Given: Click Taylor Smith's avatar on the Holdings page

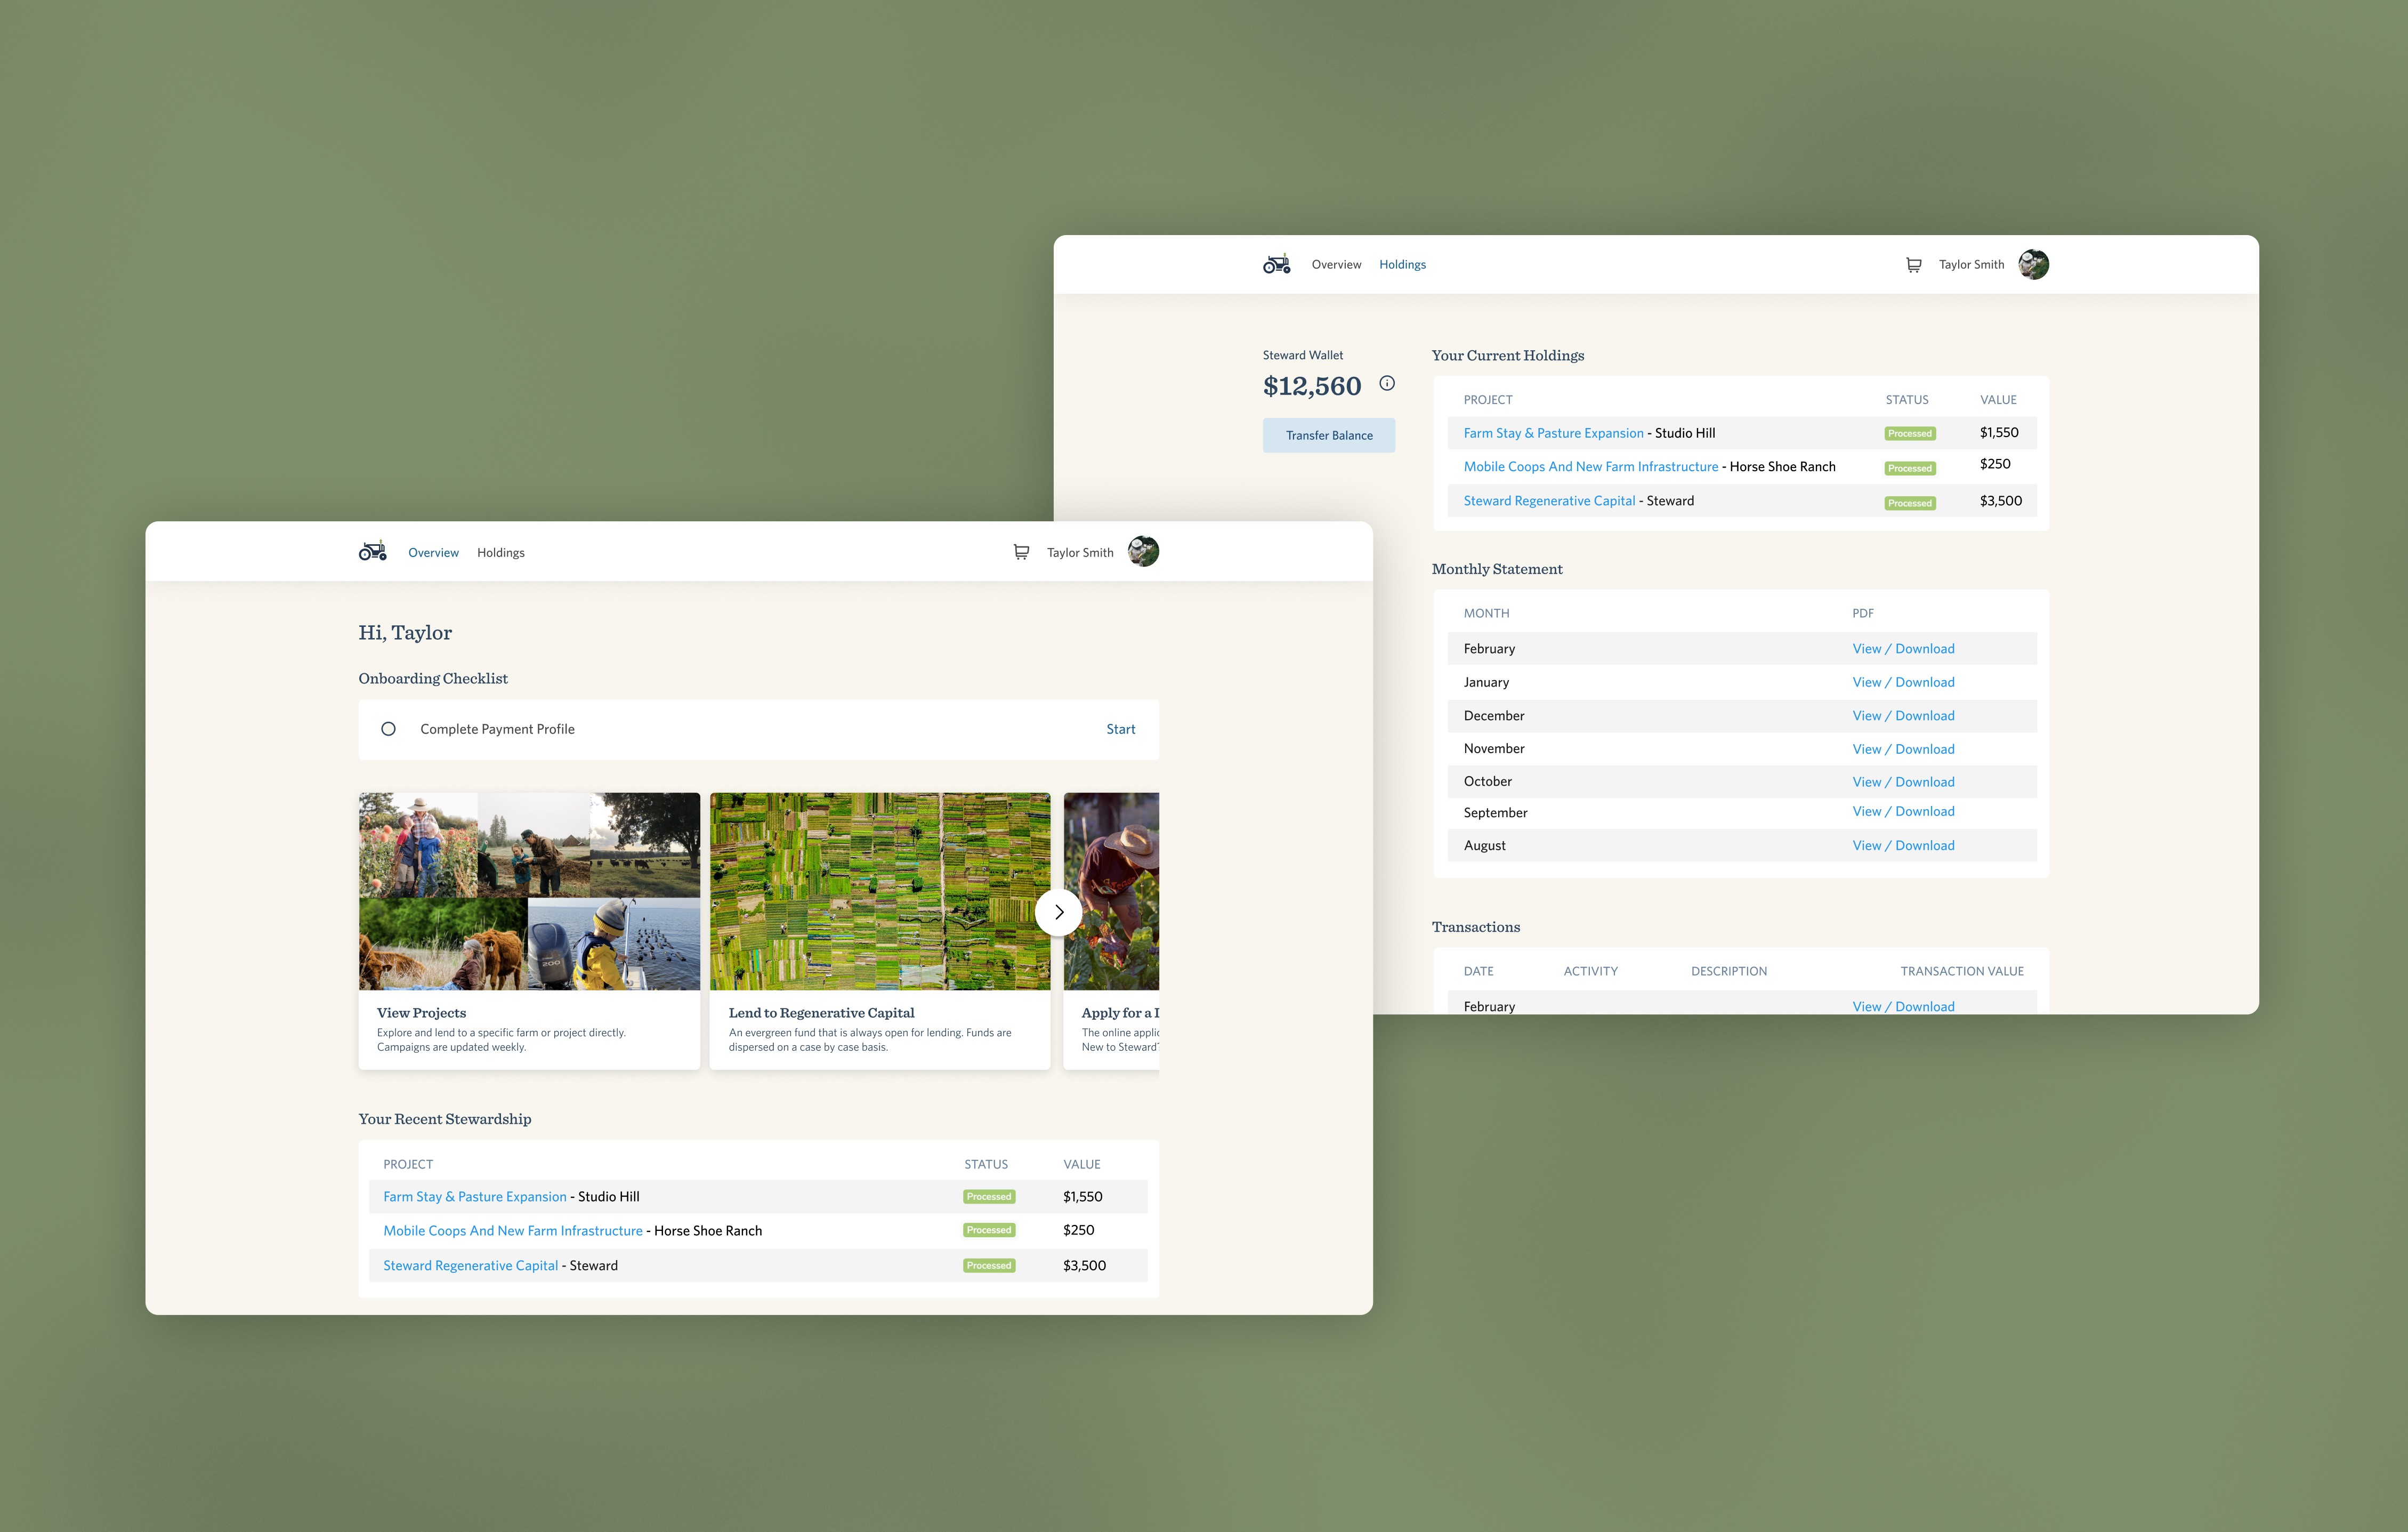Looking at the screenshot, I should point(2033,264).
